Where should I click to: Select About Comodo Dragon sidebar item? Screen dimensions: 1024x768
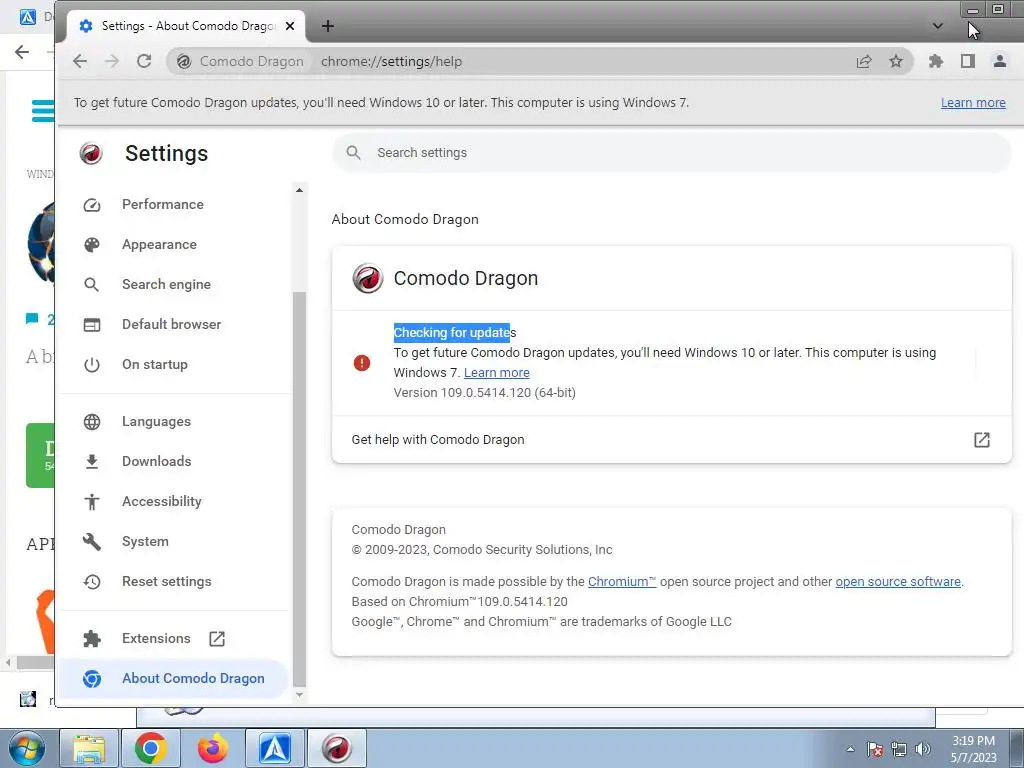(174, 679)
